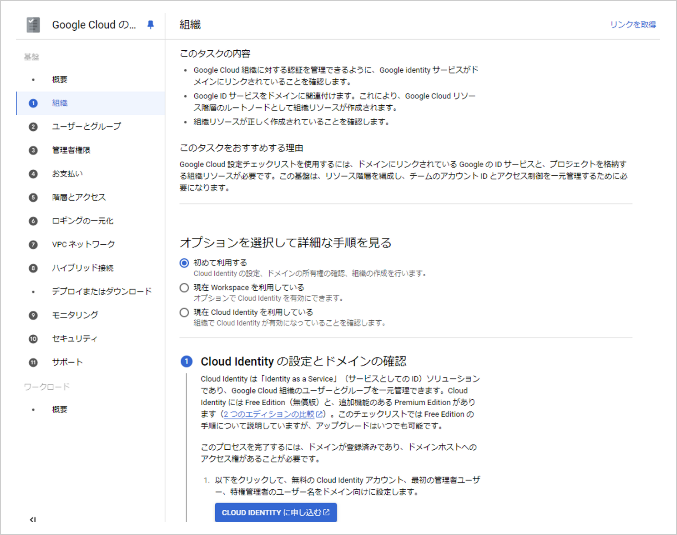
Task: Click the Google Cloud の... title text
Action: pos(94,25)
